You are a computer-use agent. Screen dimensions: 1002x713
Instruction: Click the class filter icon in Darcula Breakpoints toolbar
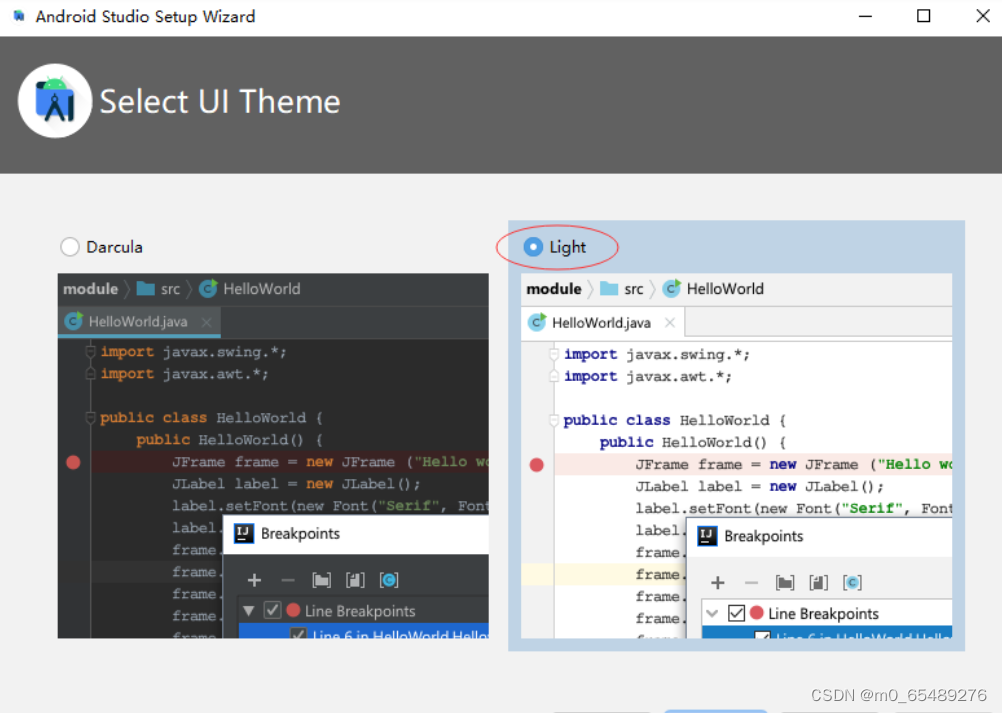point(389,580)
